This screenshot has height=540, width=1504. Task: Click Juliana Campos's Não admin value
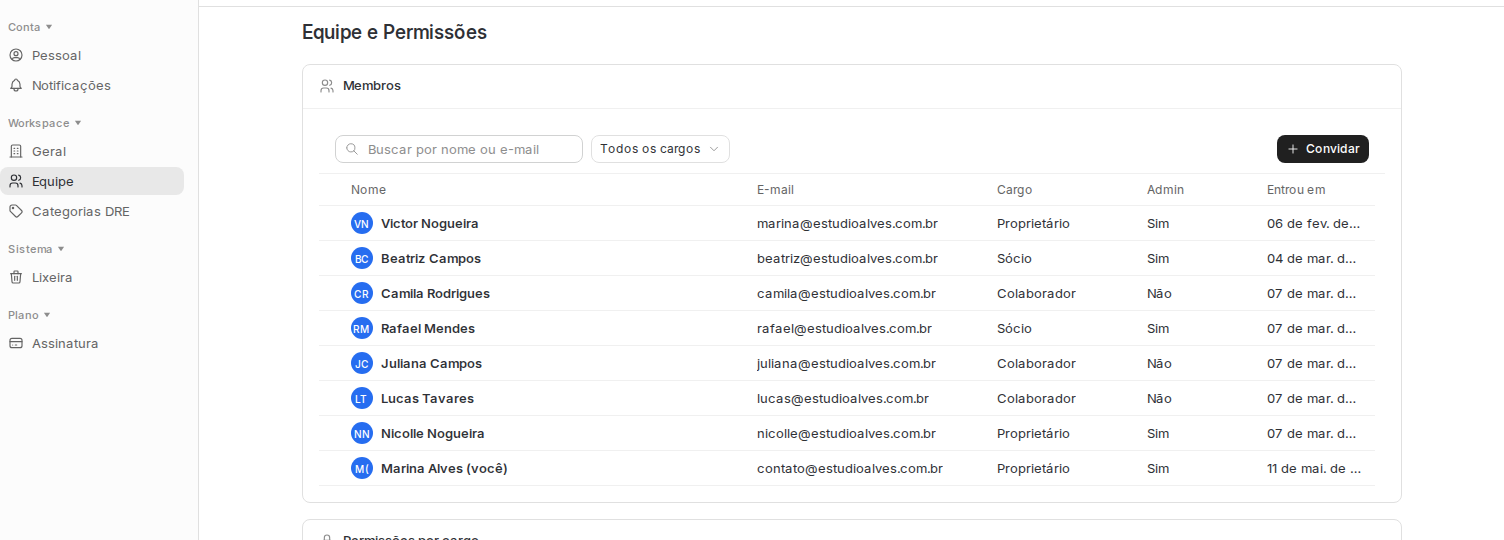pos(1159,363)
